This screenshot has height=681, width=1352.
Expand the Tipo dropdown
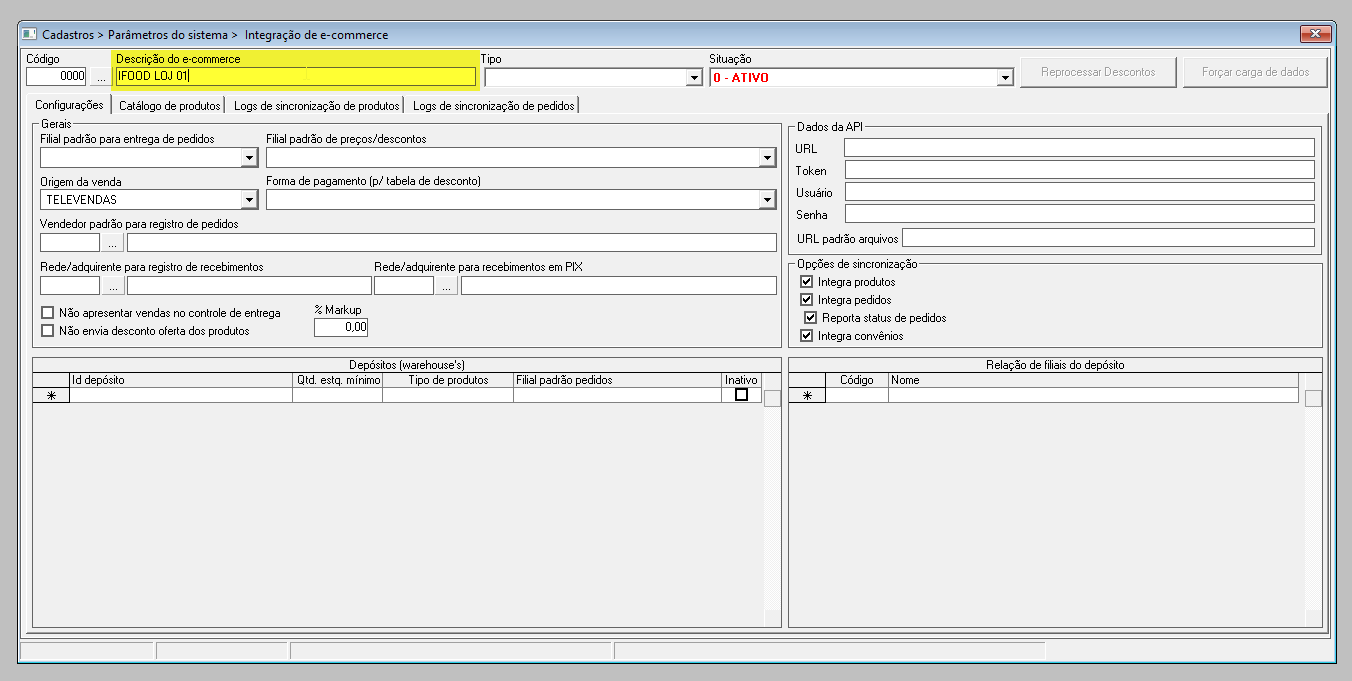[x=694, y=77]
